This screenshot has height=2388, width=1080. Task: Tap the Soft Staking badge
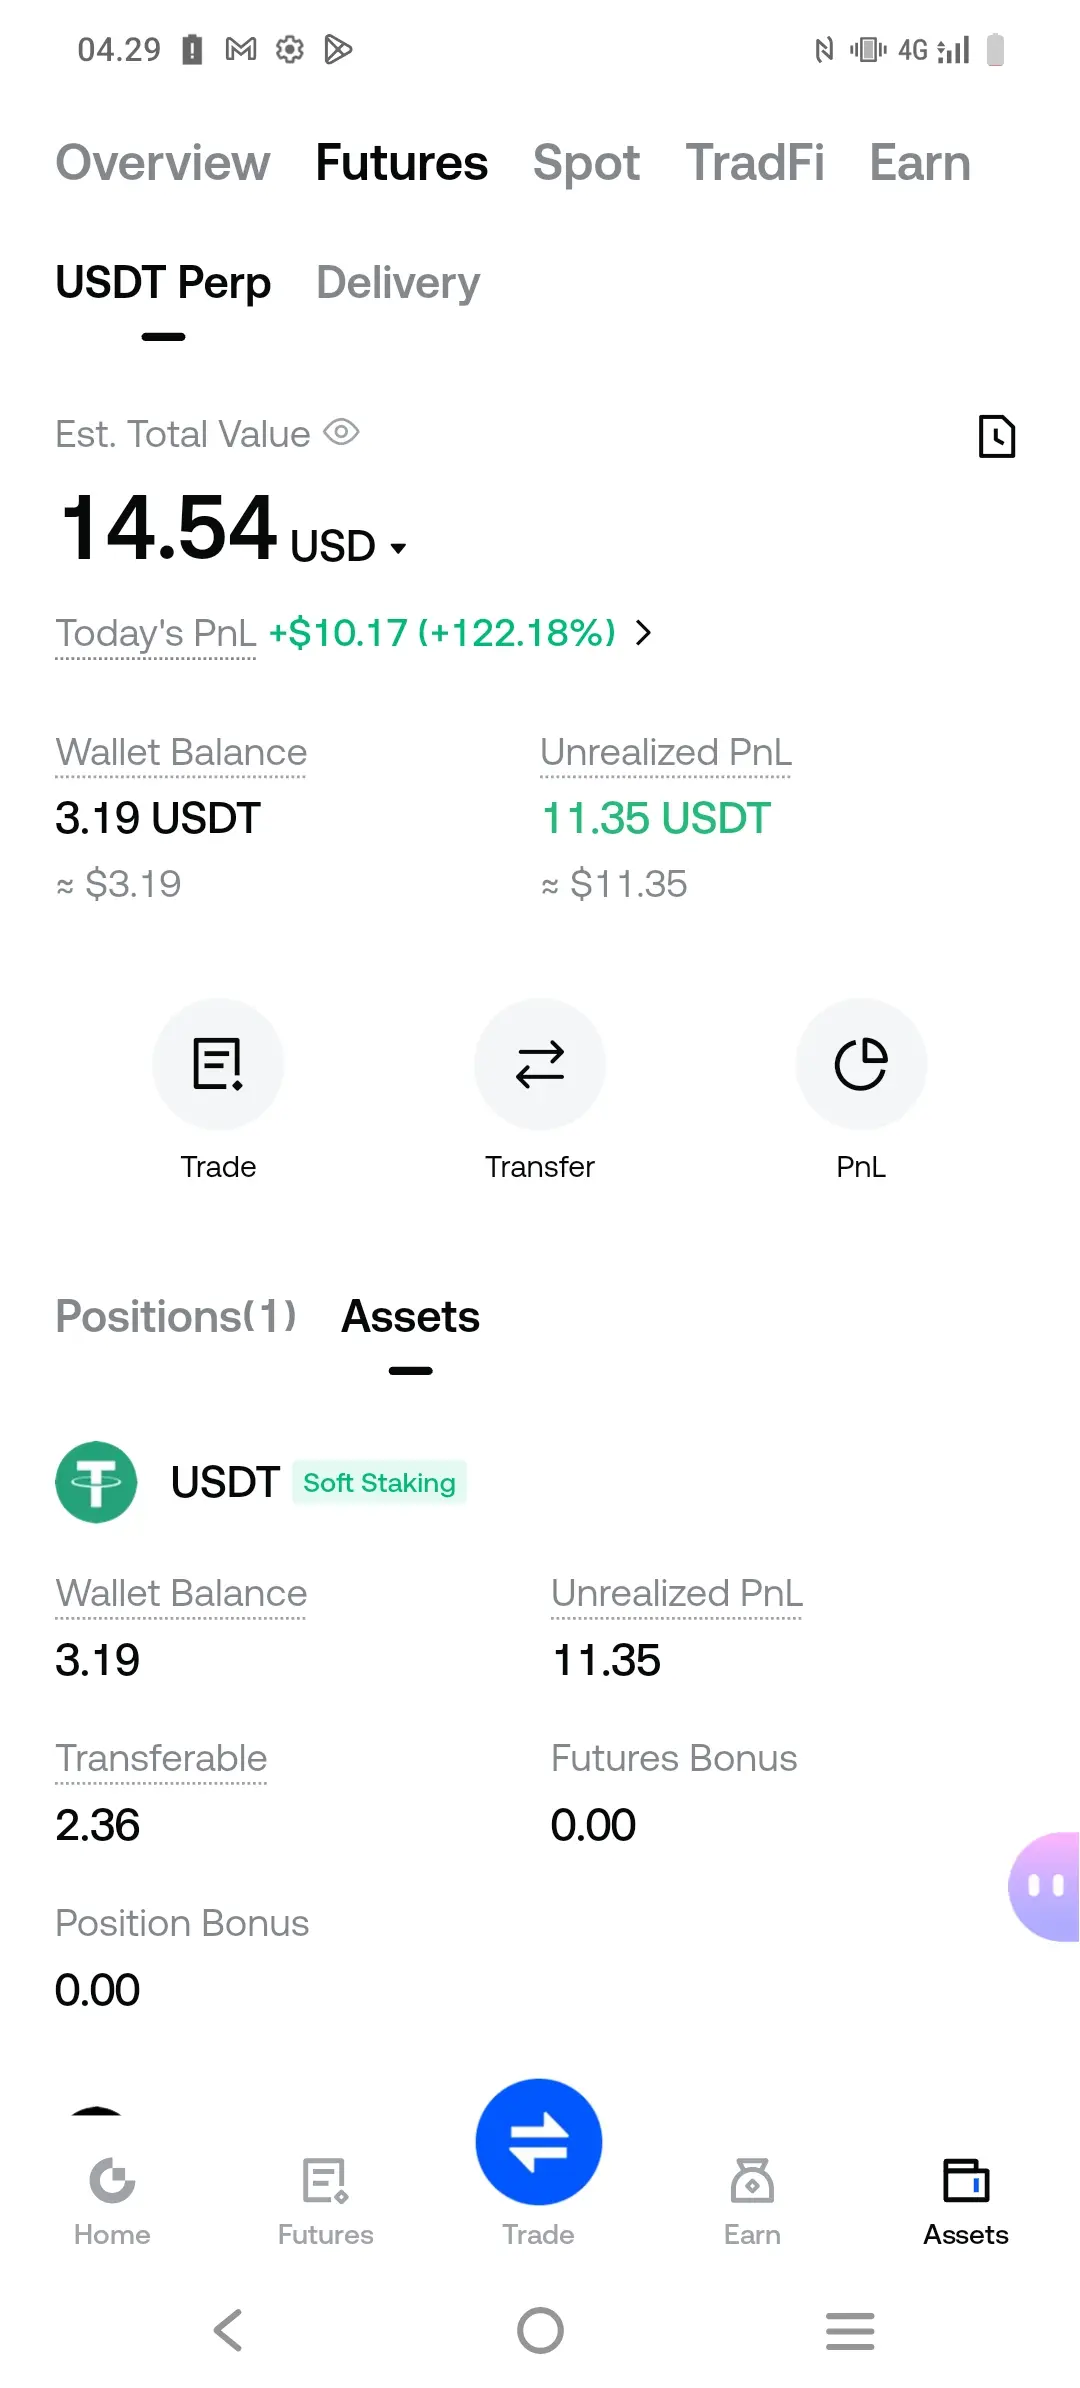tap(379, 1483)
